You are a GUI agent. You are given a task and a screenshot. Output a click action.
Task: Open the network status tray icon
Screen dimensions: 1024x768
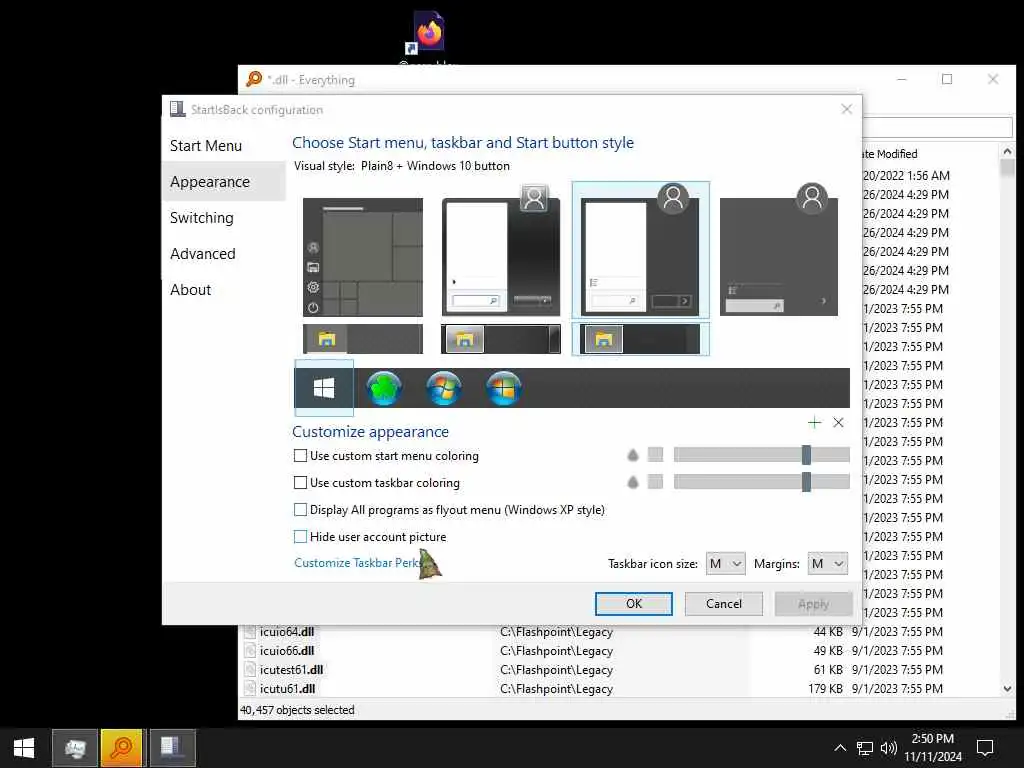pos(865,748)
